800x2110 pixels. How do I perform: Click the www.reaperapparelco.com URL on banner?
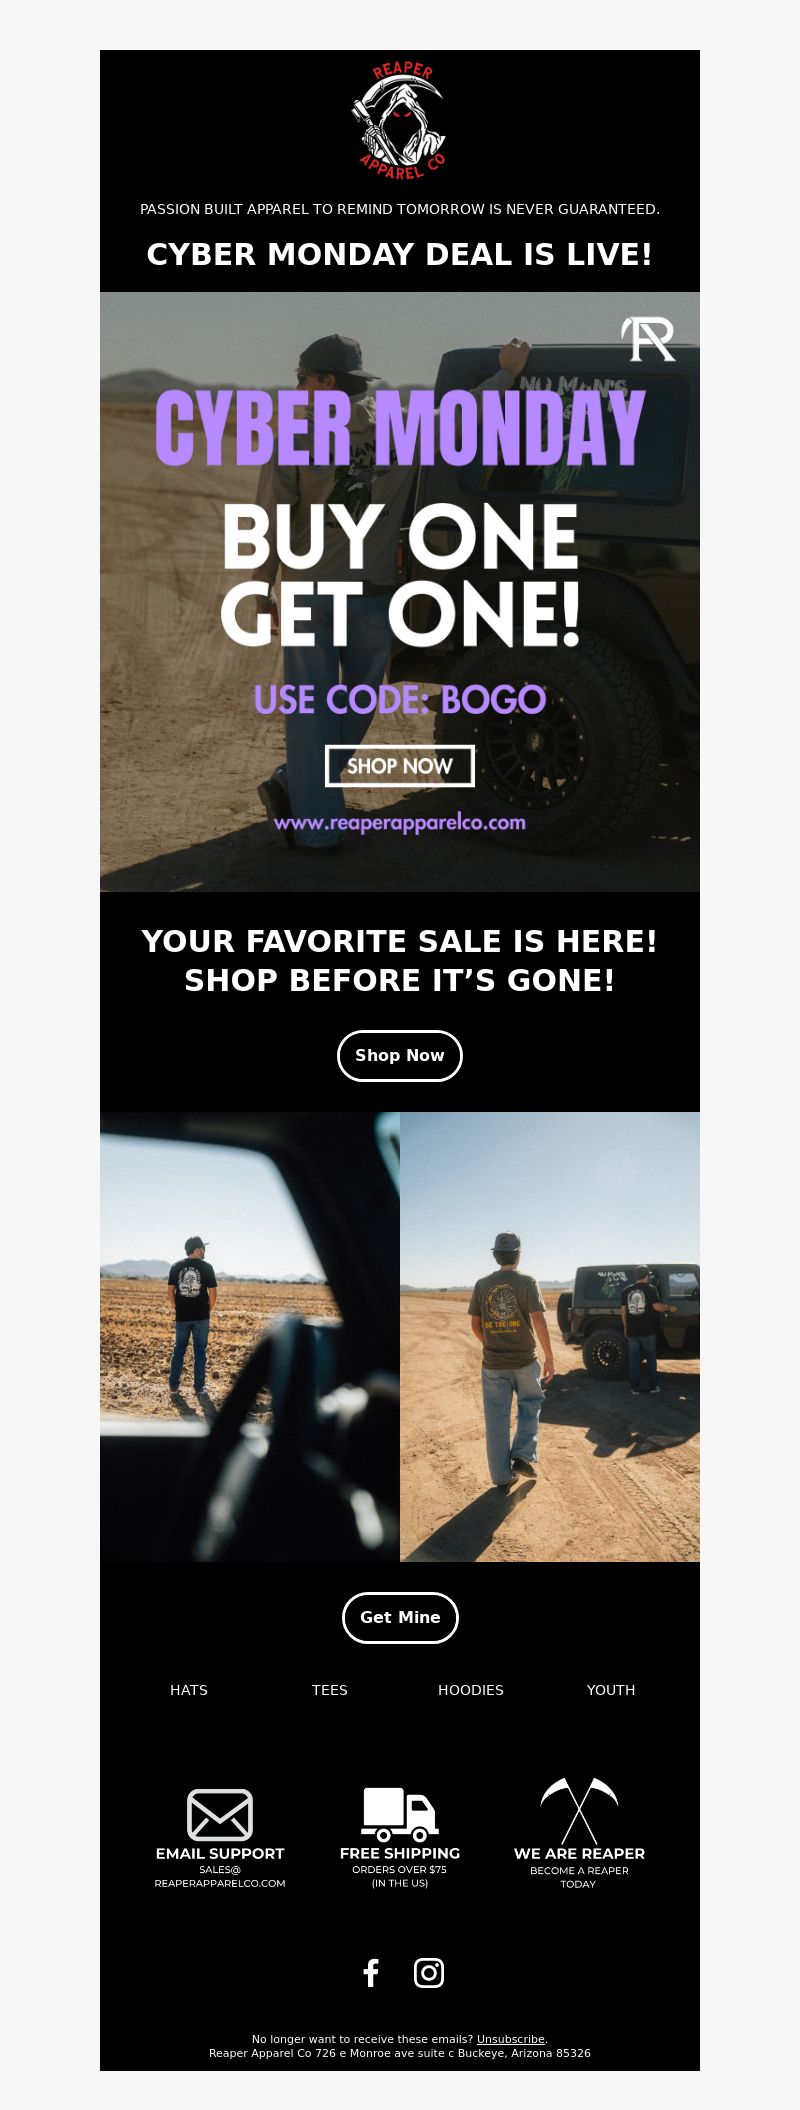(400, 823)
